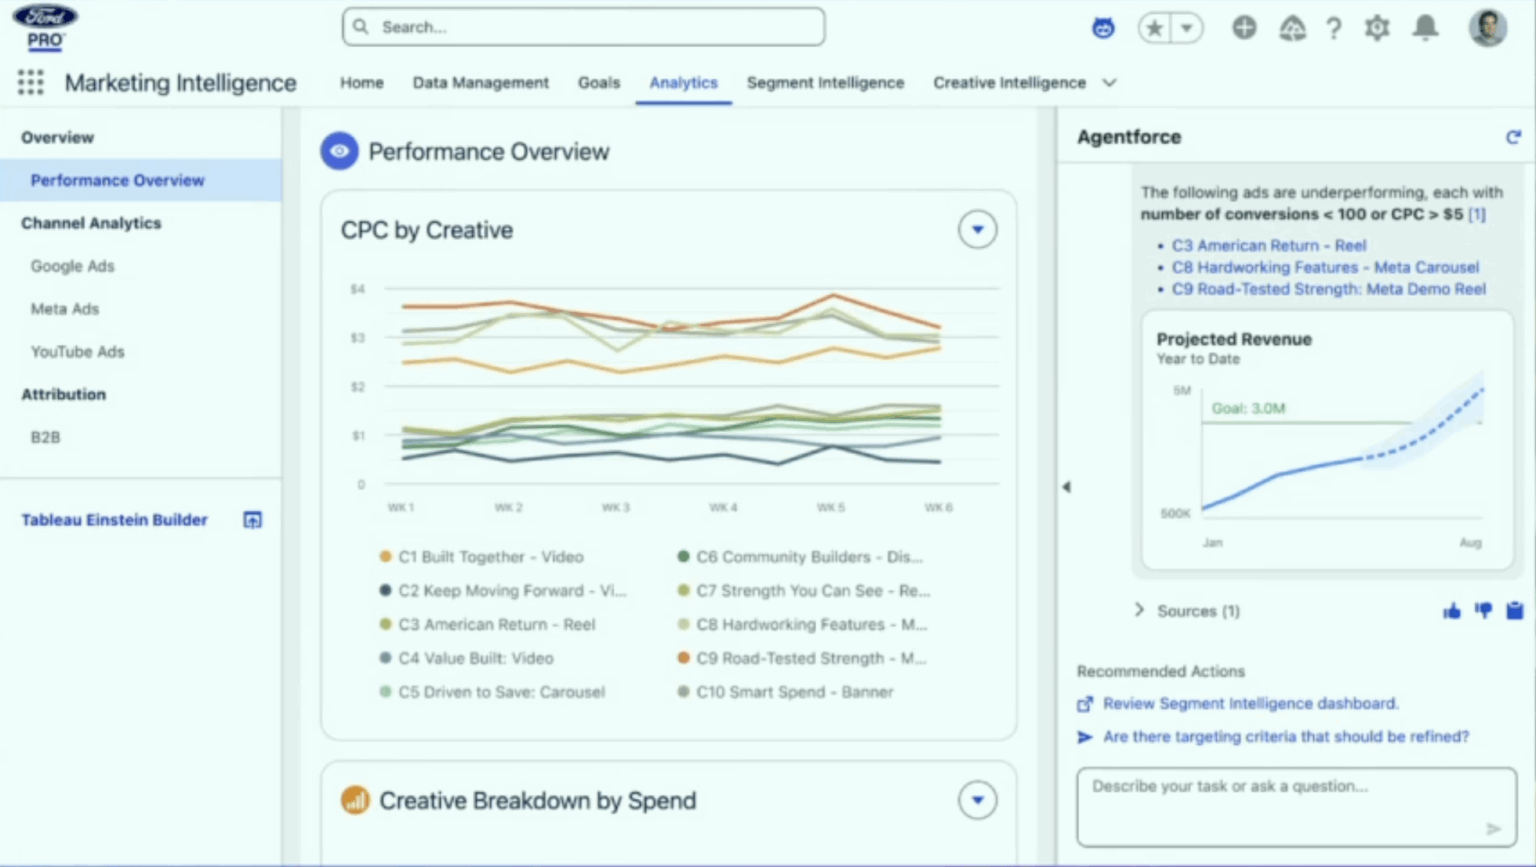Open the setup gear menu
This screenshot has height=867, width=1536.
click(x=1378, y=28)
